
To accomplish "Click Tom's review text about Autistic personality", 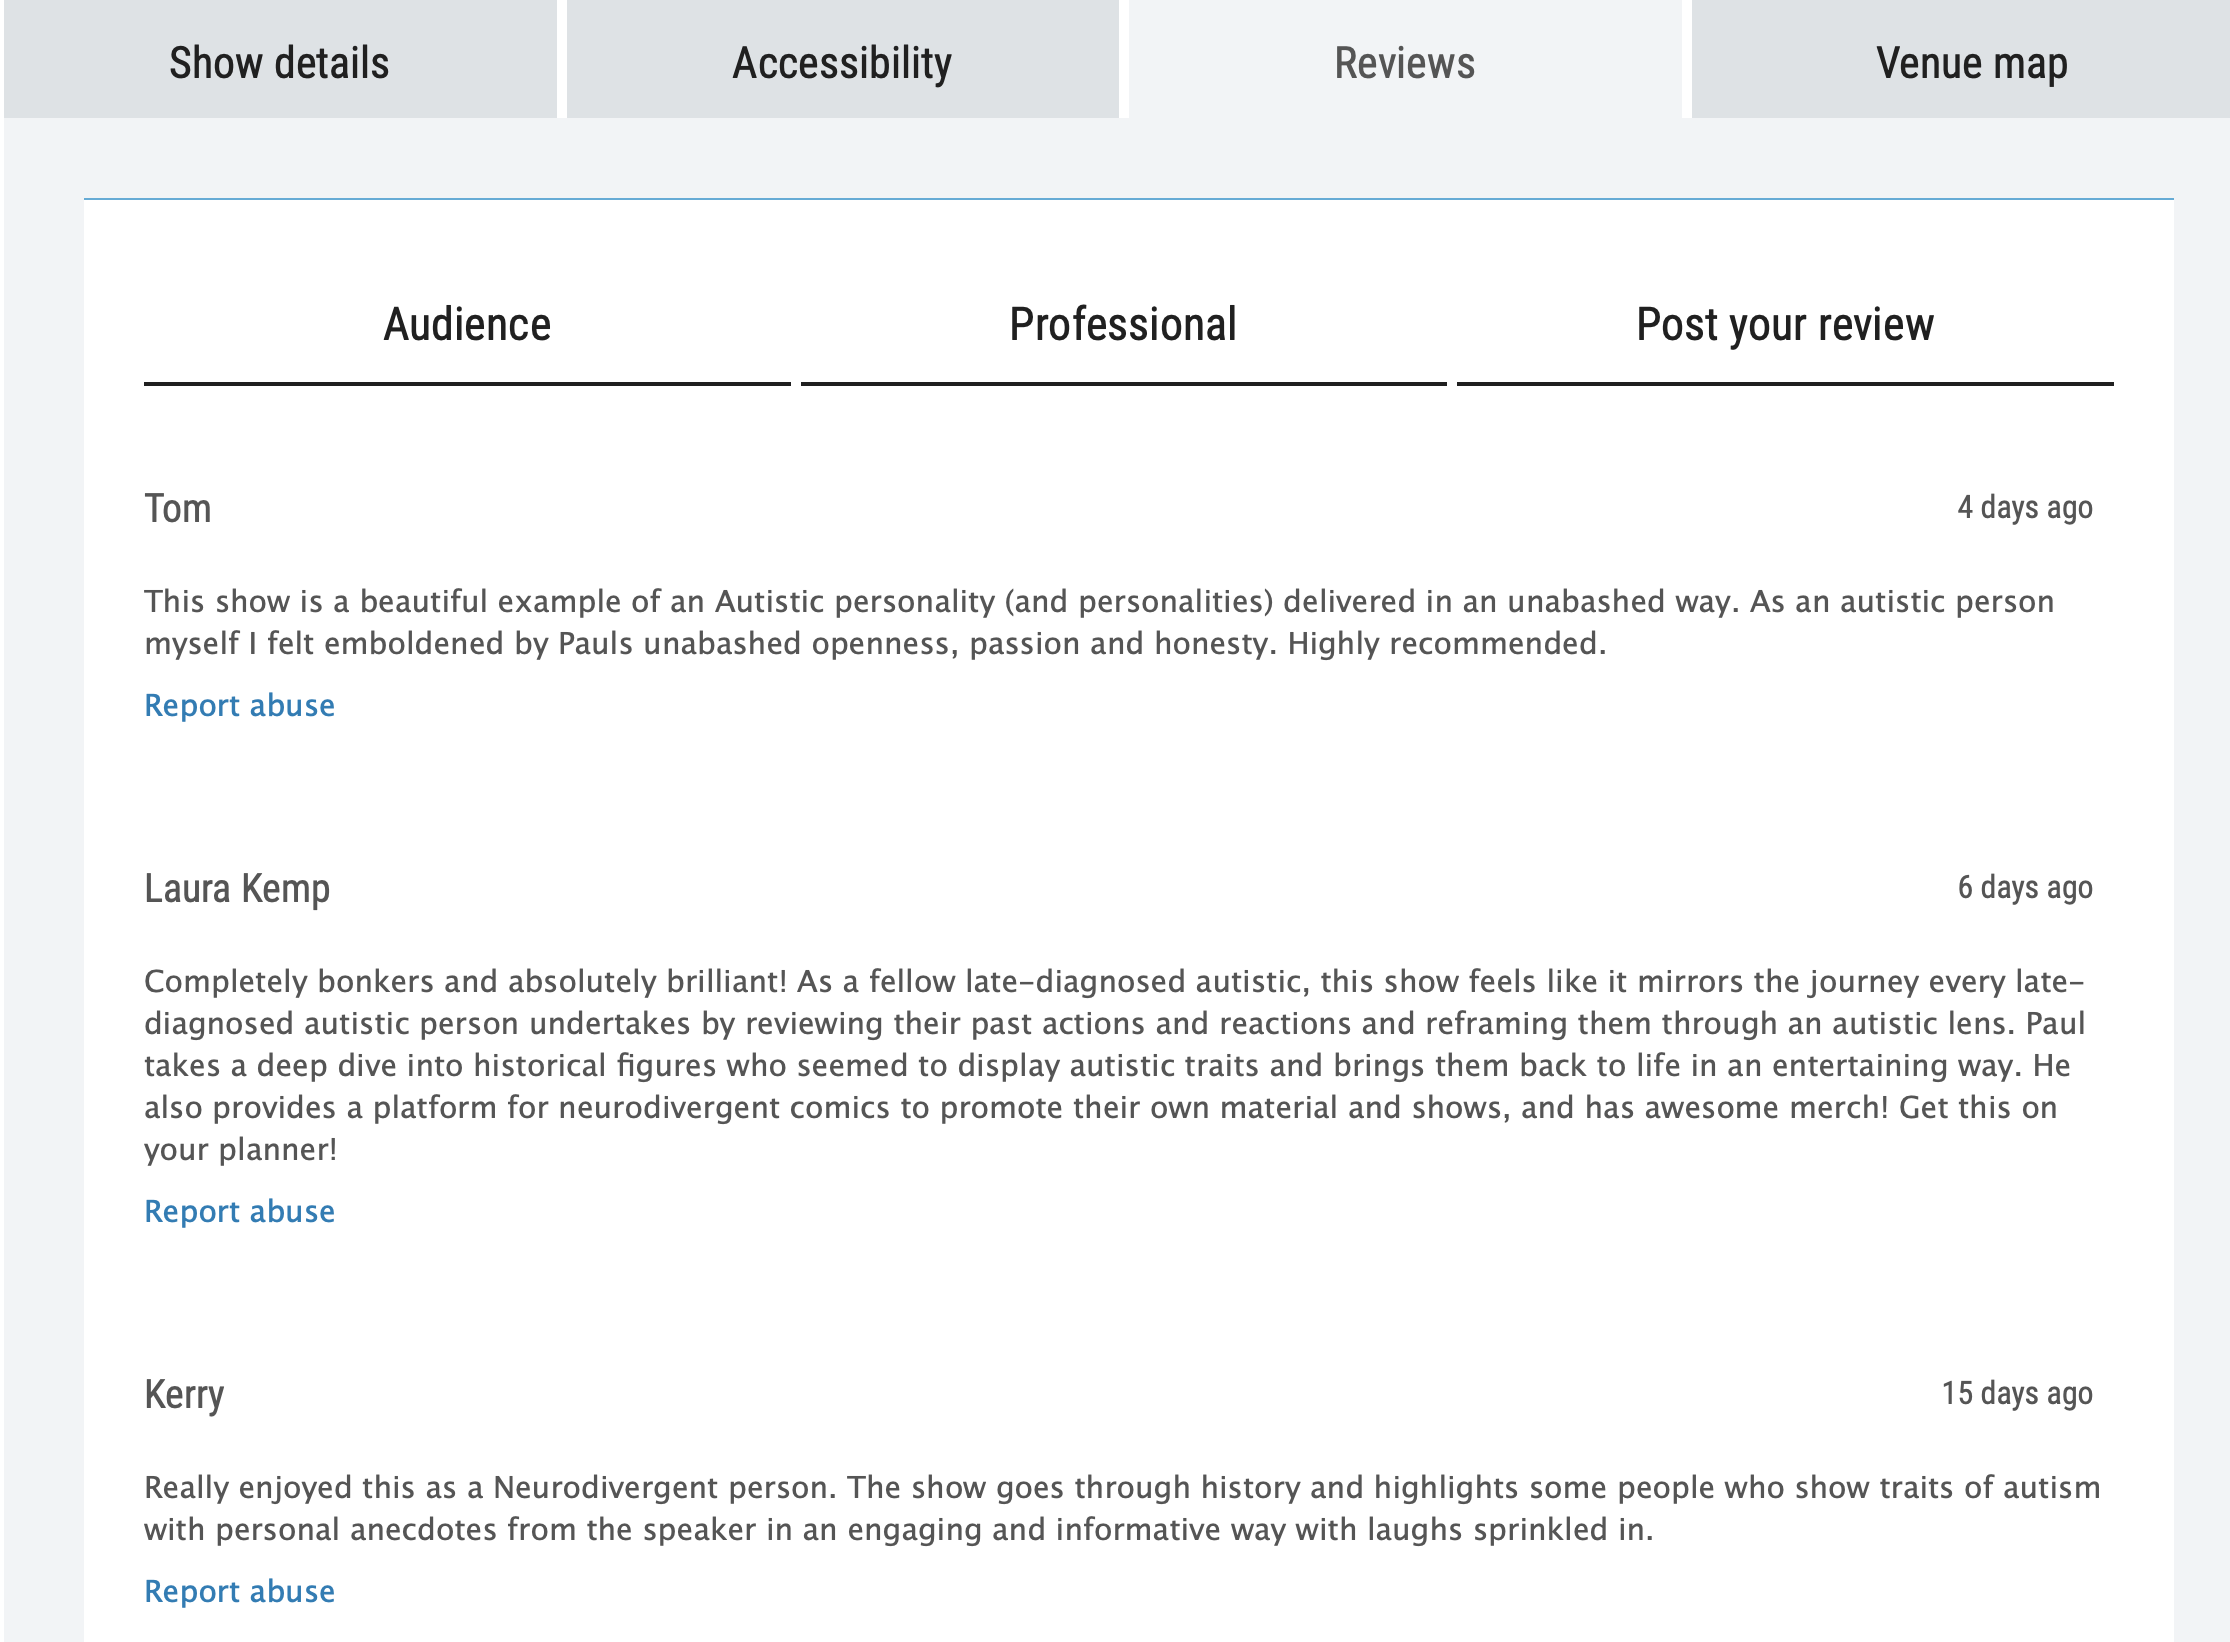I will click(1100, 622).
